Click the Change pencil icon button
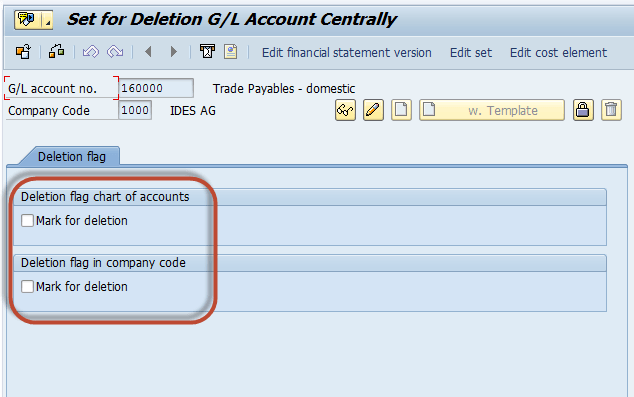Screen dimensions: 634x397 point(373,110)
